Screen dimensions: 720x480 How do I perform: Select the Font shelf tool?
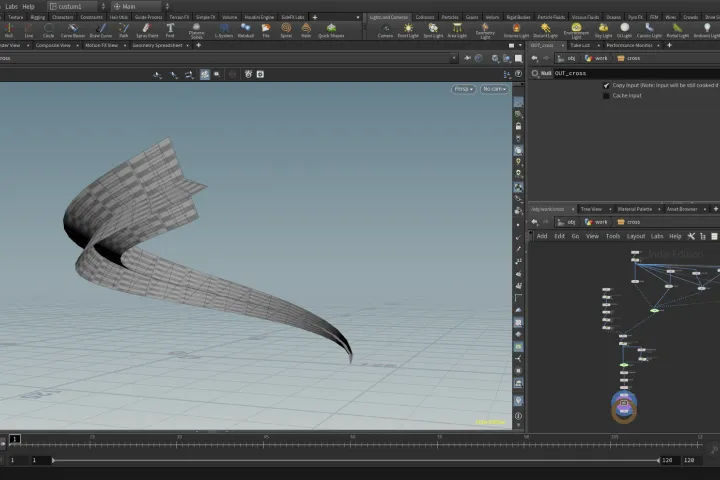tap(170, 30)
